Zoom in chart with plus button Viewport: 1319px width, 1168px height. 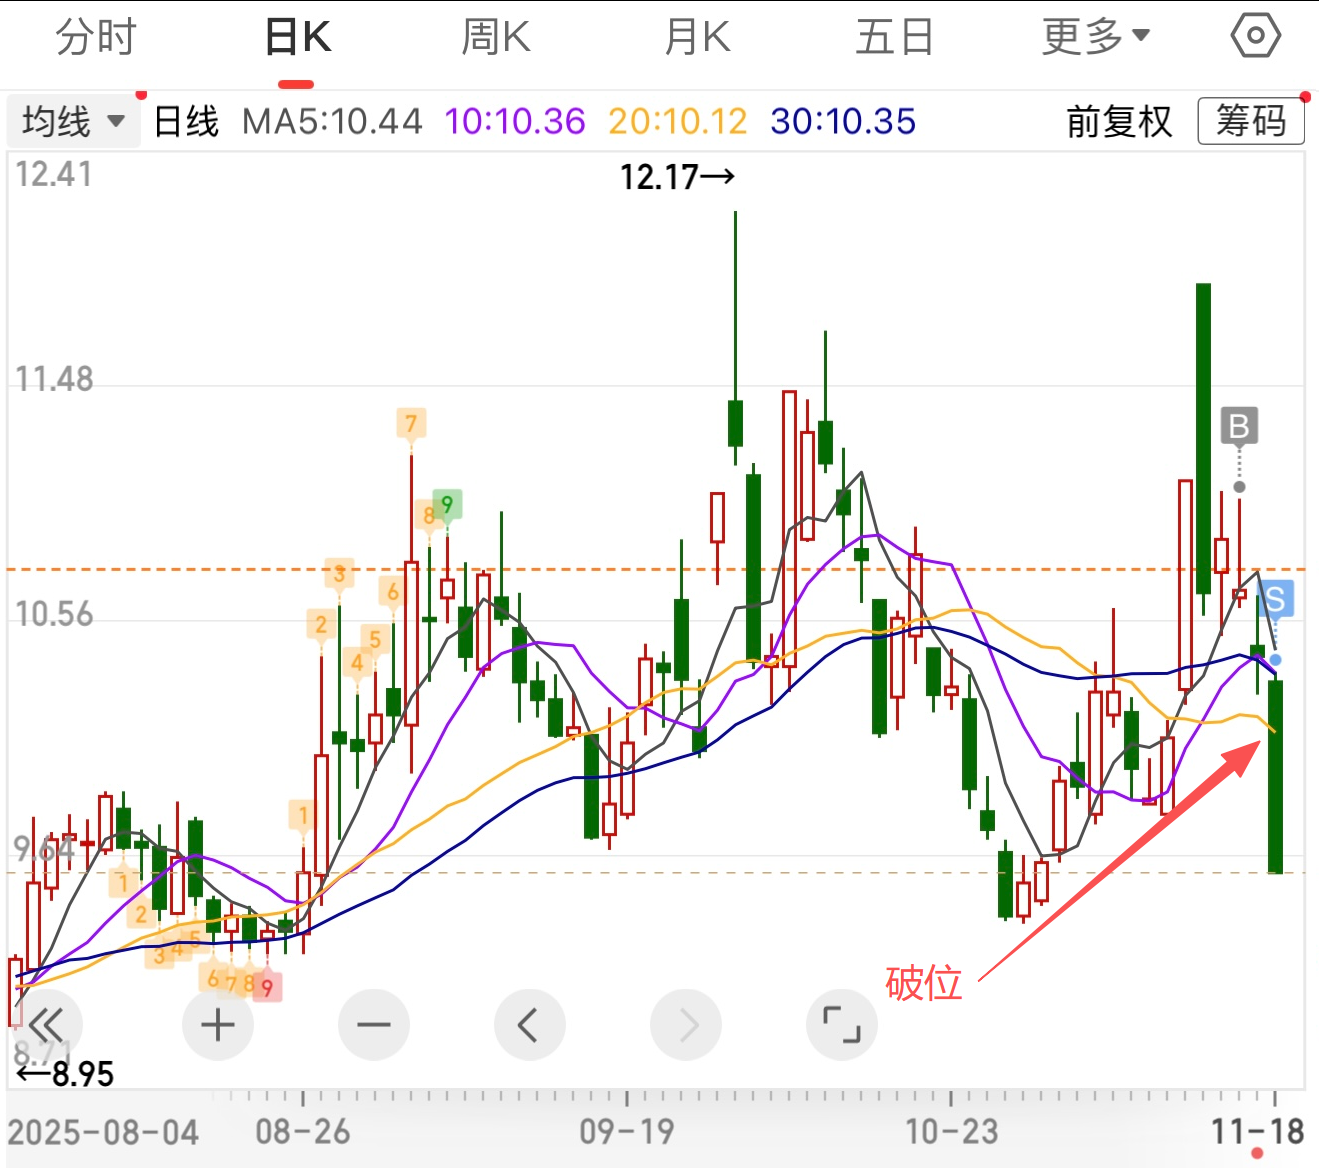tap(218, 1025)
